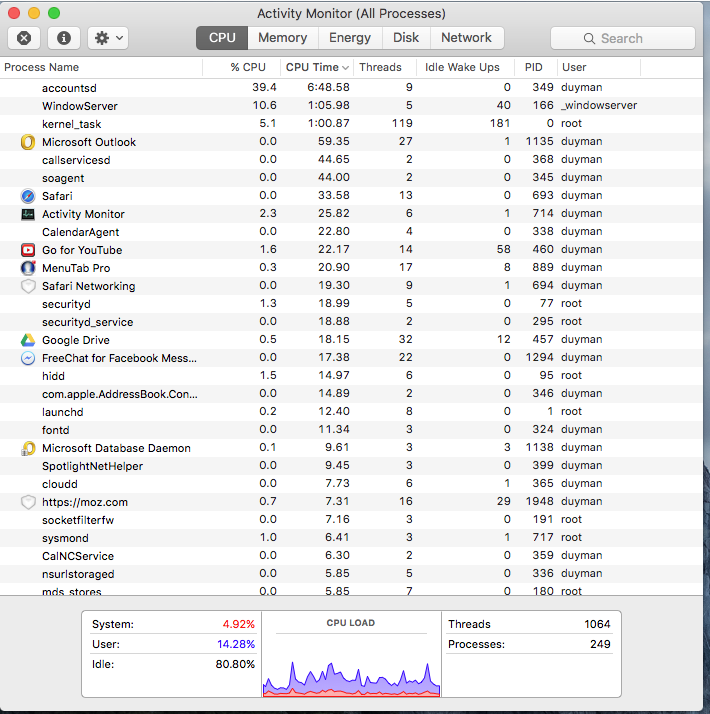Click the https://moz.com shield icon
The height and width of the screenshot is (714, 710).
tap(28, 502)
